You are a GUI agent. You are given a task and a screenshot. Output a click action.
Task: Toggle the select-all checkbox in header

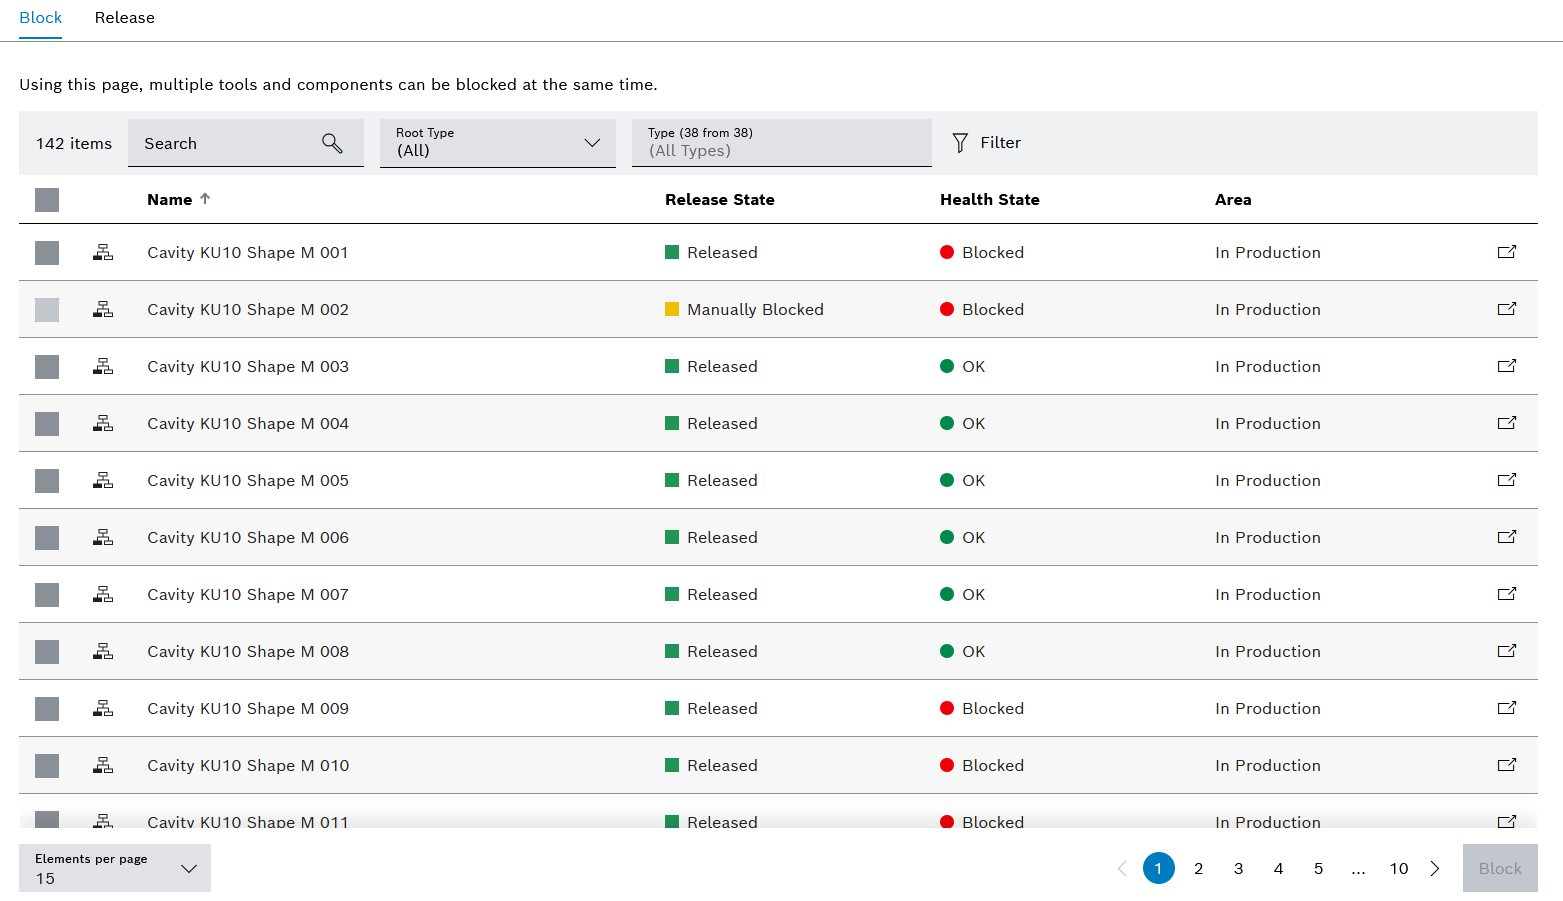coord(47,200)
